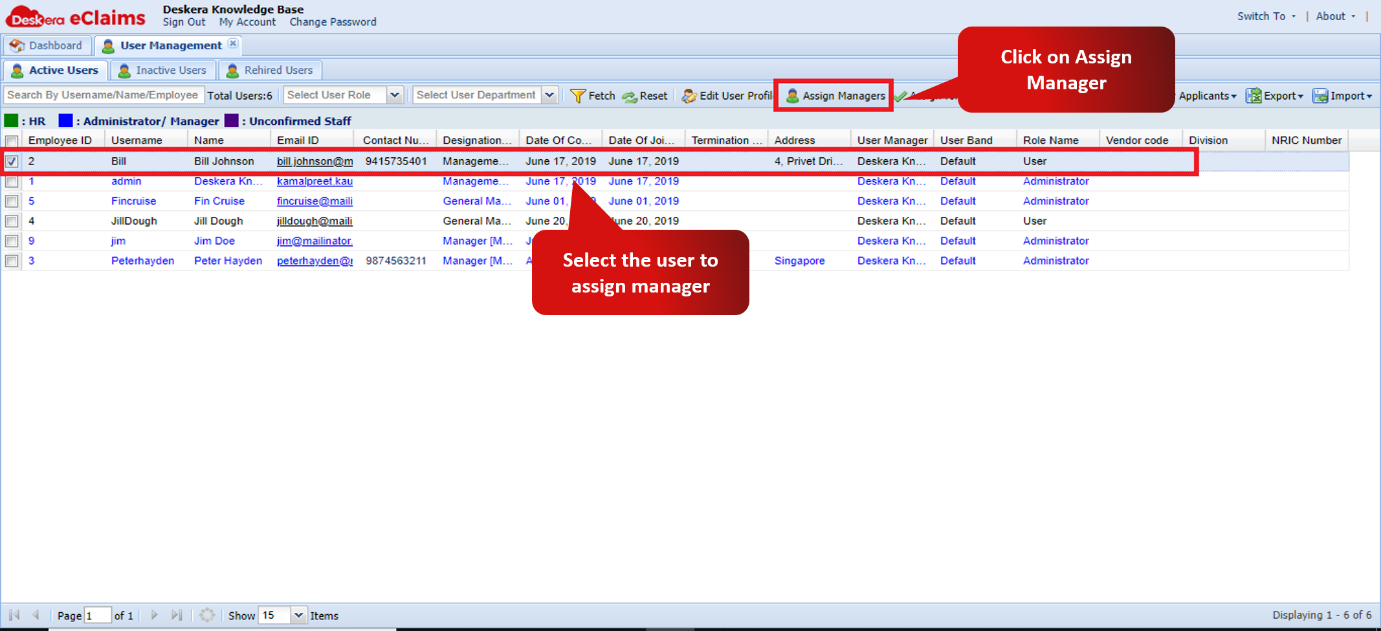Click the Export spreadsheet icon
Screen dimensions: 1381x631
point(1254,95)
